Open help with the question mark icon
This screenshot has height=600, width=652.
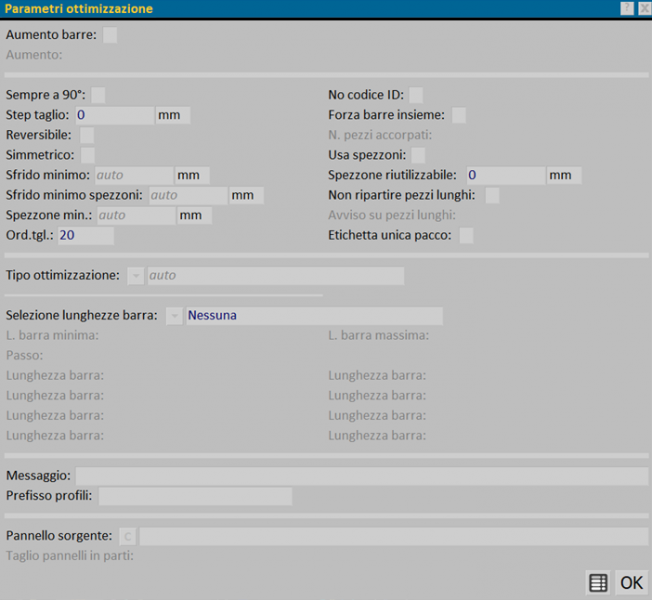(627, 9)
